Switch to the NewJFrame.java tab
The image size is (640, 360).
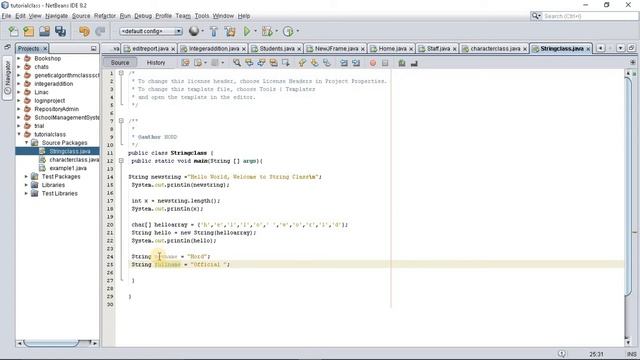[x=336, y=49]
